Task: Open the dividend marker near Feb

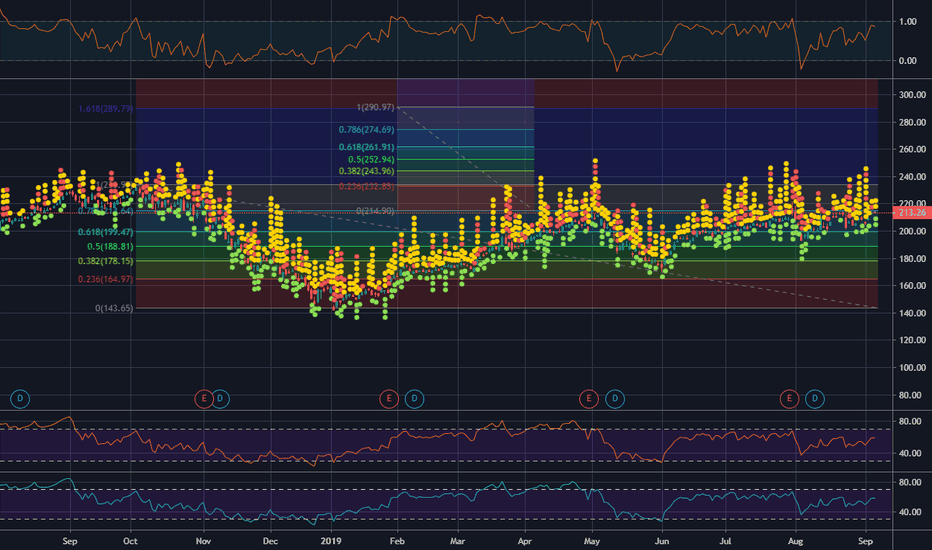Action: pos(414,398)
